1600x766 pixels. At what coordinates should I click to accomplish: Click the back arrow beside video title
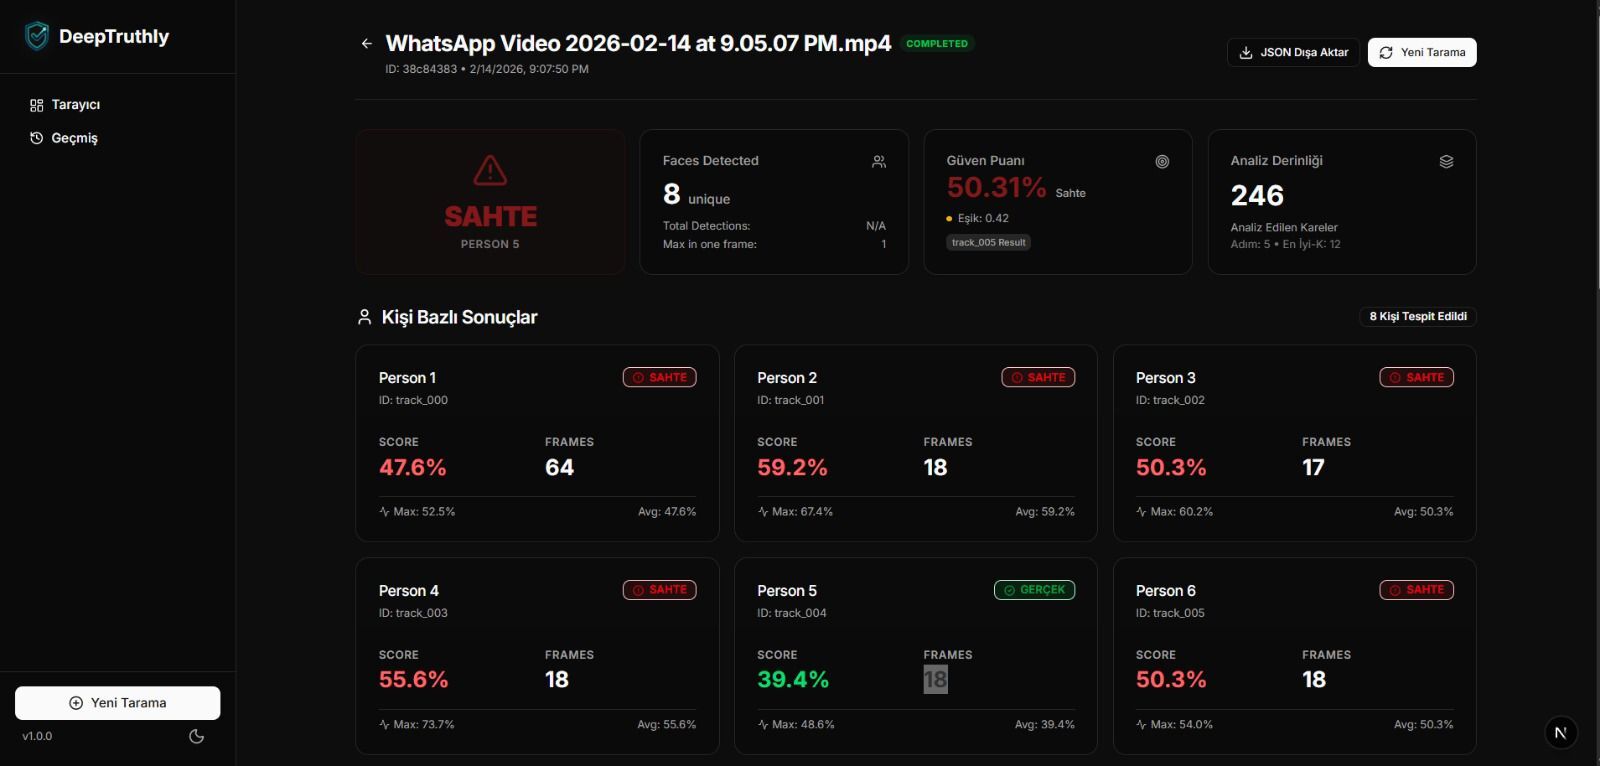(366, 44)
